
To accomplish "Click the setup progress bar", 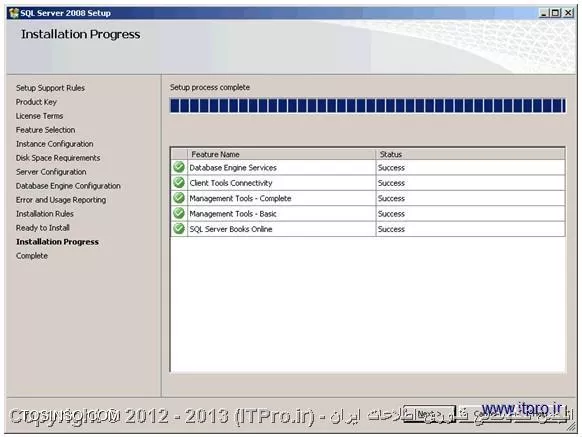I will click(x=367, y=105).
